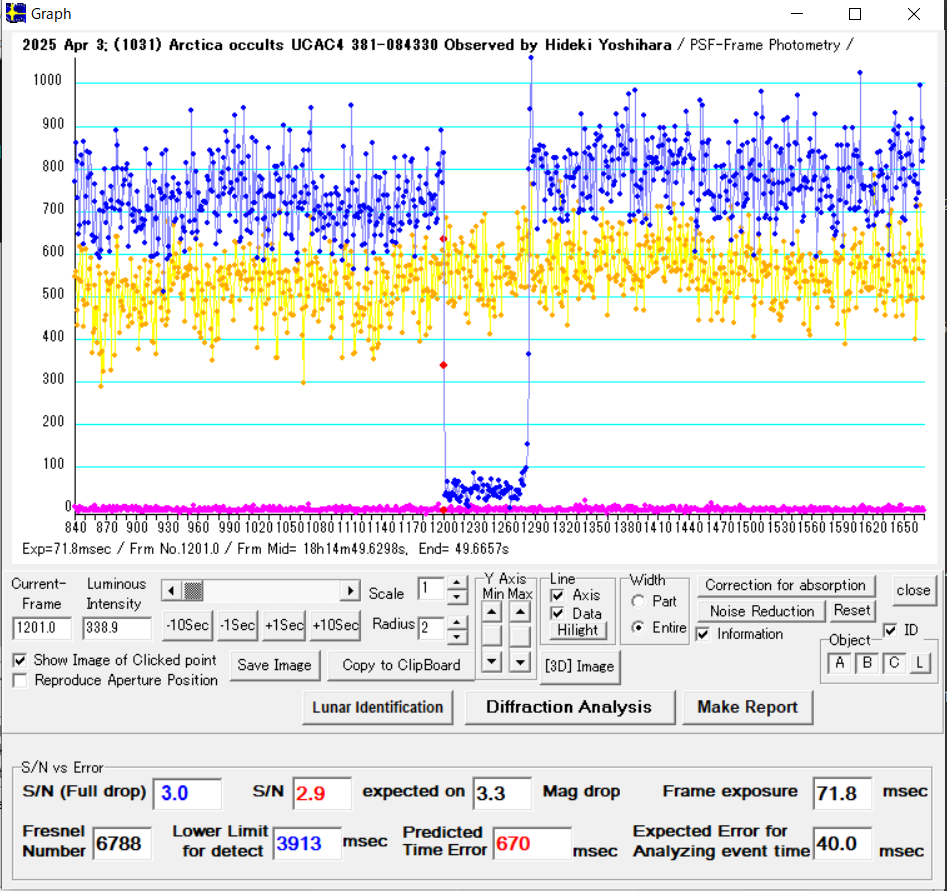Select the Part width radio button

(638, 601)
